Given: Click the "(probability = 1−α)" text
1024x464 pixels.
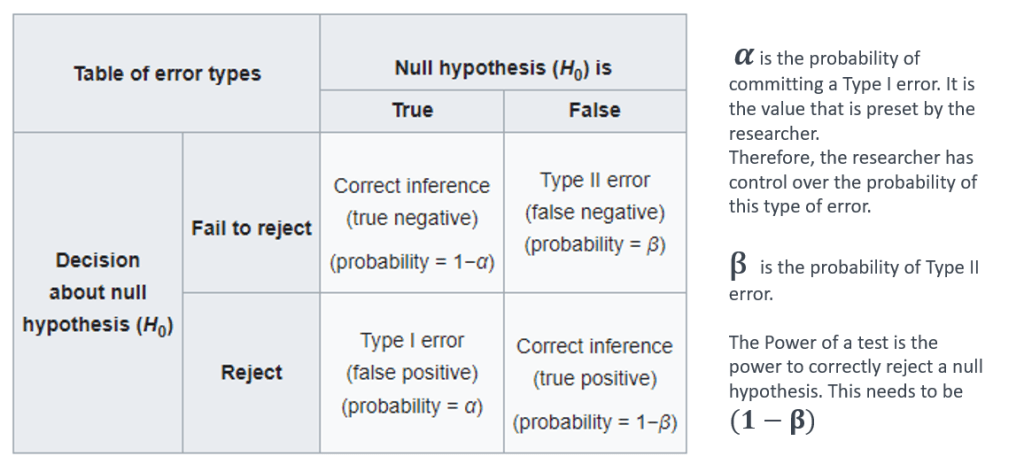Looking at the screenshot, I should click(412, 262).
